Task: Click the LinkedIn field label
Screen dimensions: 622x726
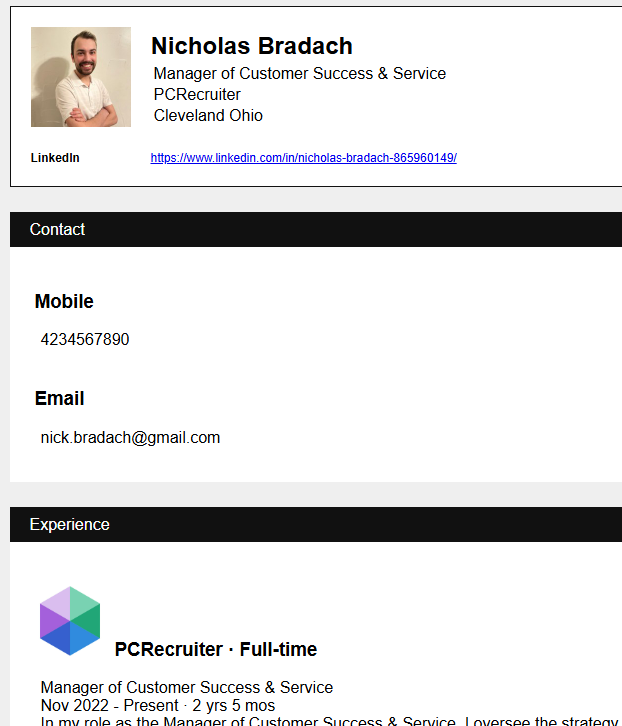Action: [x=55, y=158]
